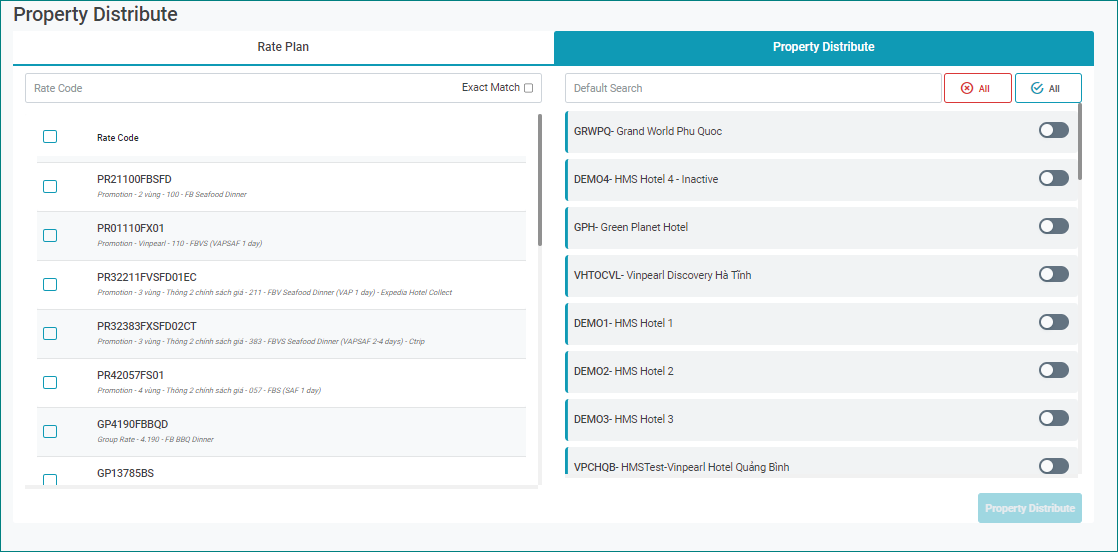Turn on Green Planet Hotel switch
This screenshot has height=552, width=1118.
coord(1053,226)
